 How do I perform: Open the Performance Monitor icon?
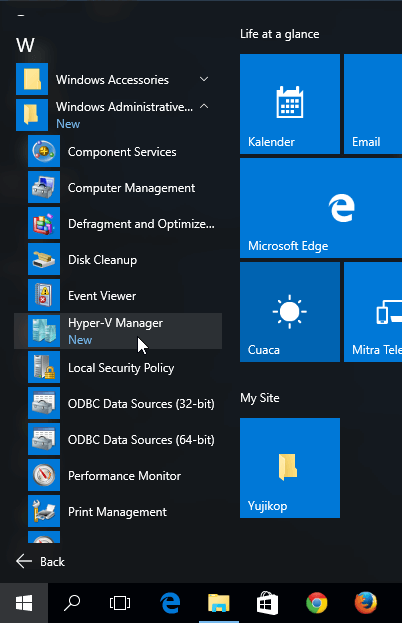(44, 475)
